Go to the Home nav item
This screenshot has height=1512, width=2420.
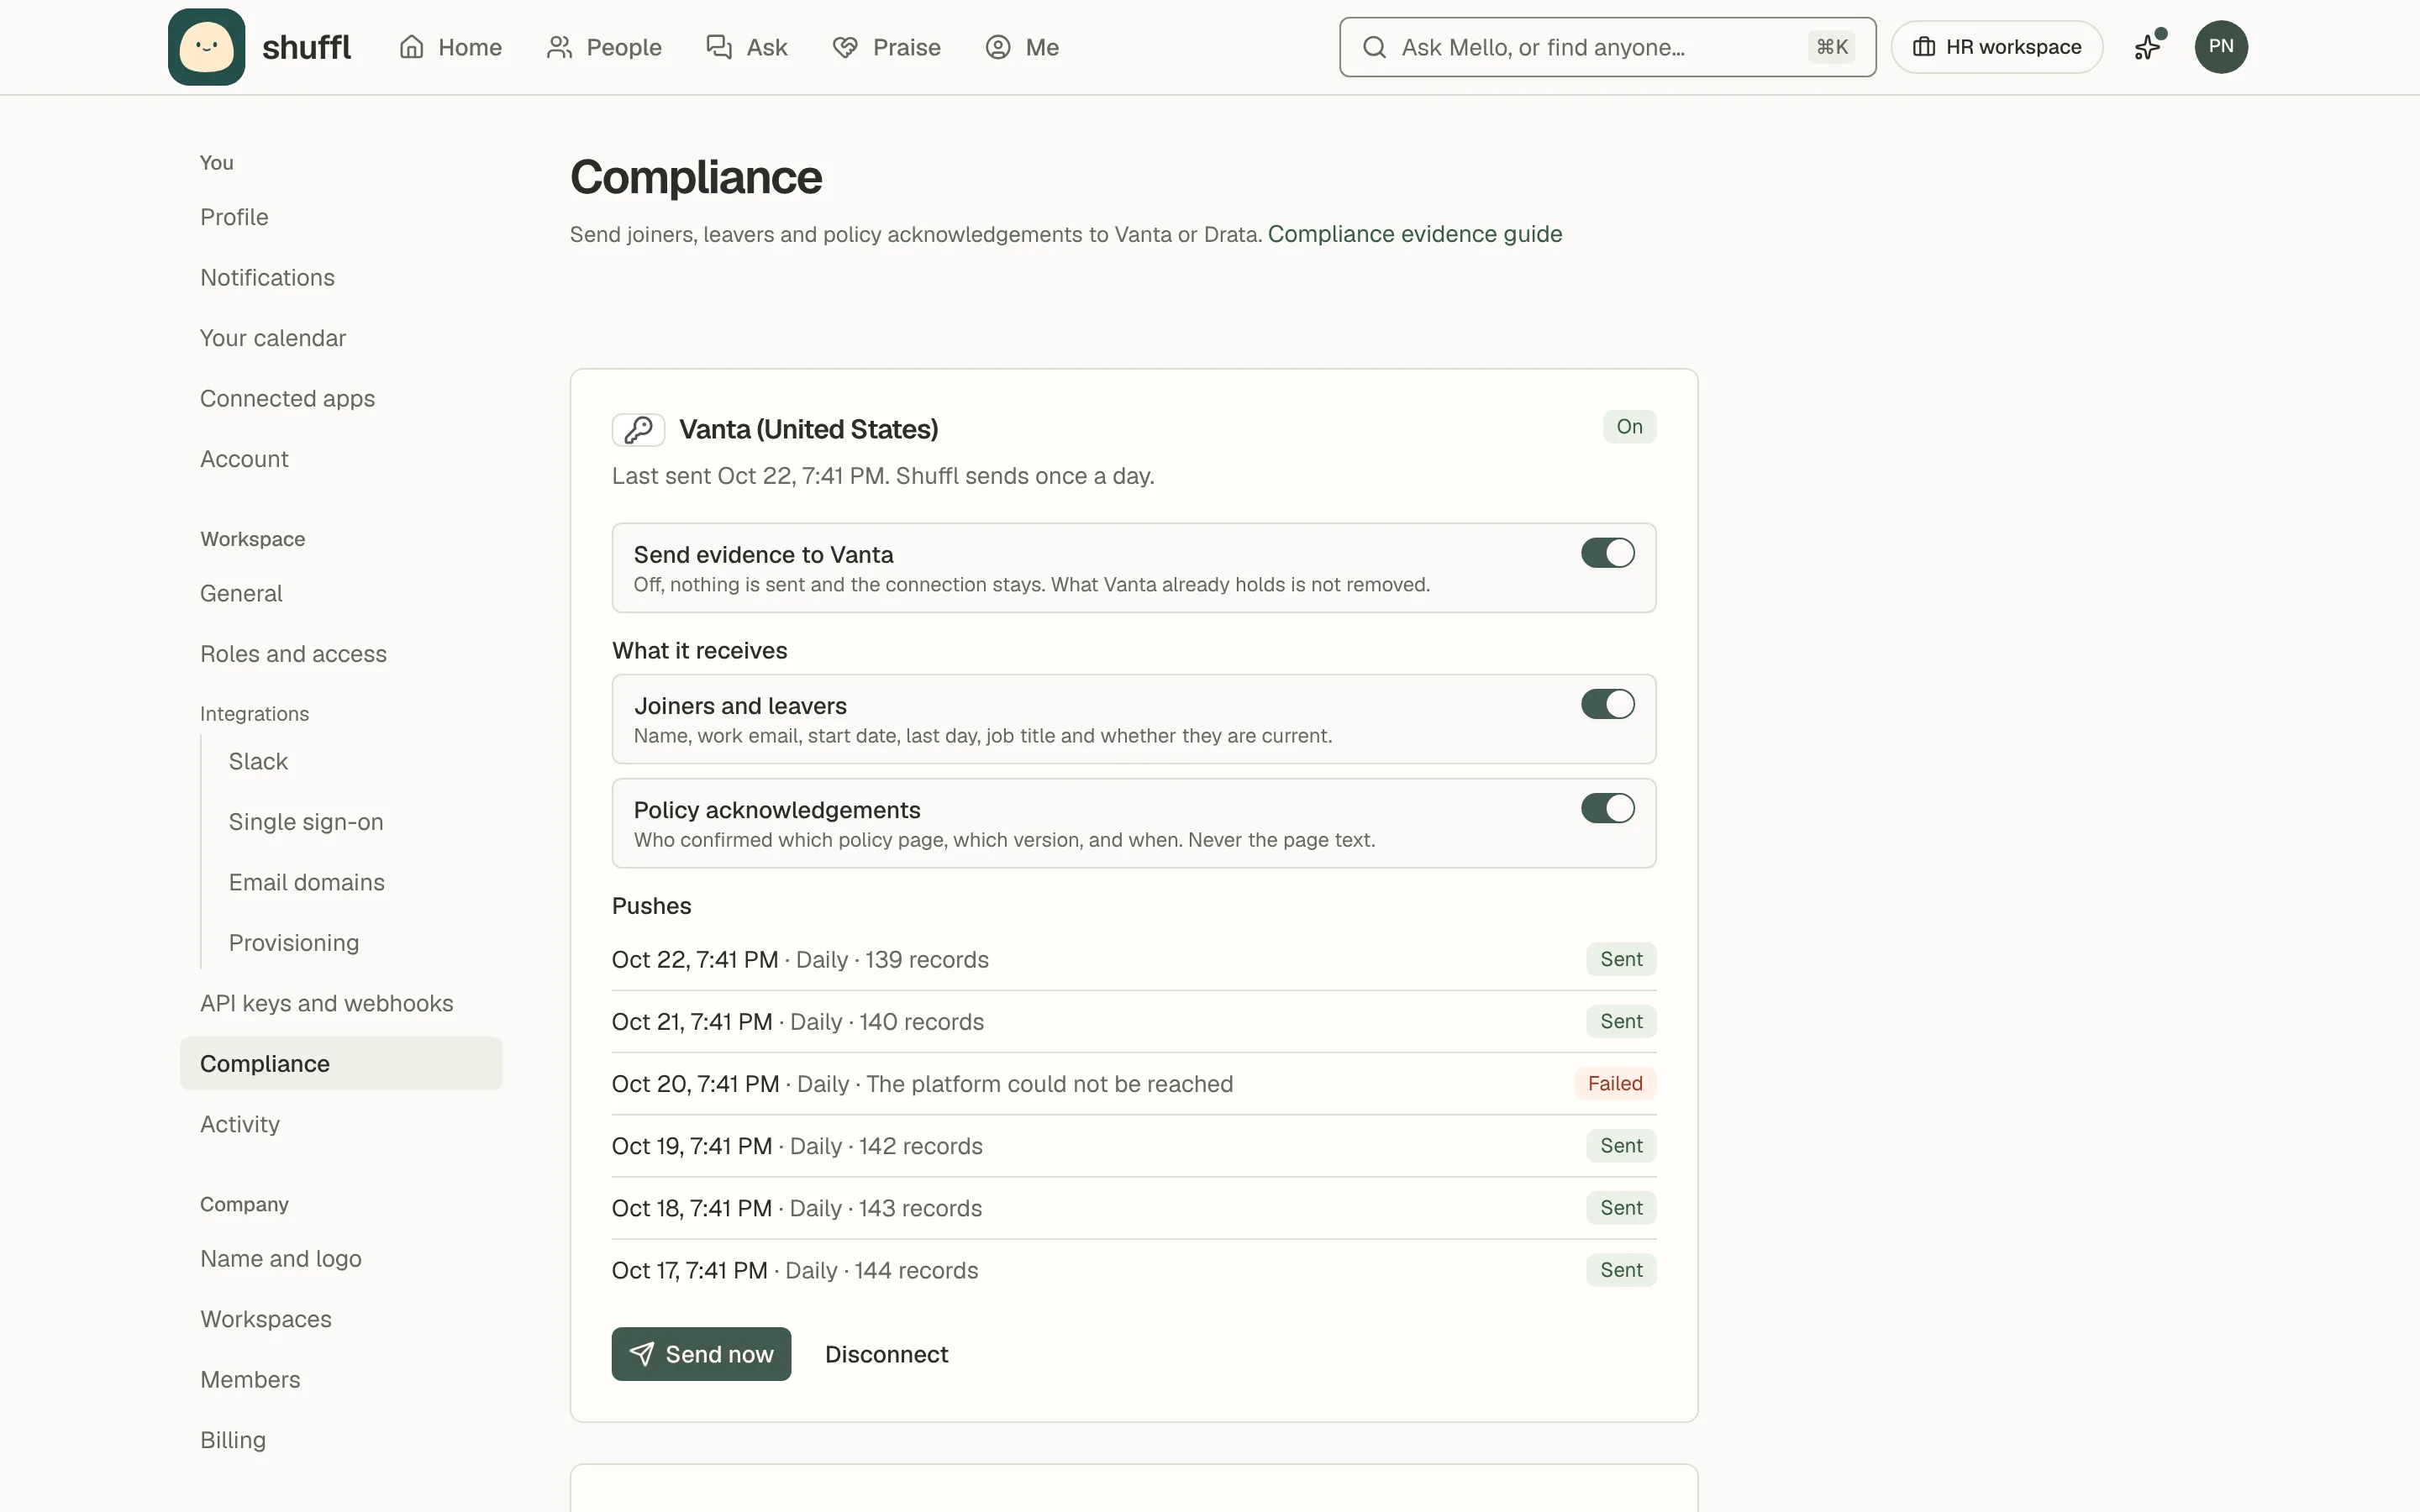450,47
